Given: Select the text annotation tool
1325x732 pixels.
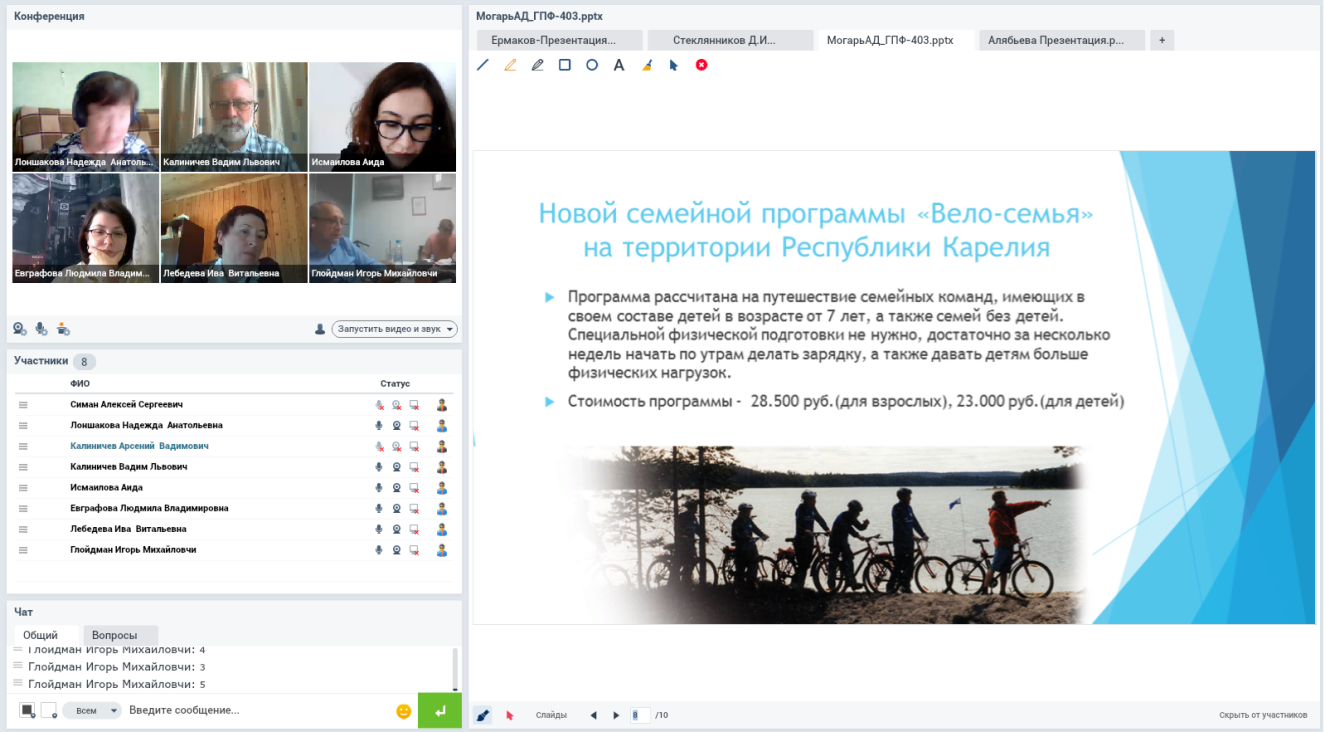Looking at the screenshot, I should point(619,65).
